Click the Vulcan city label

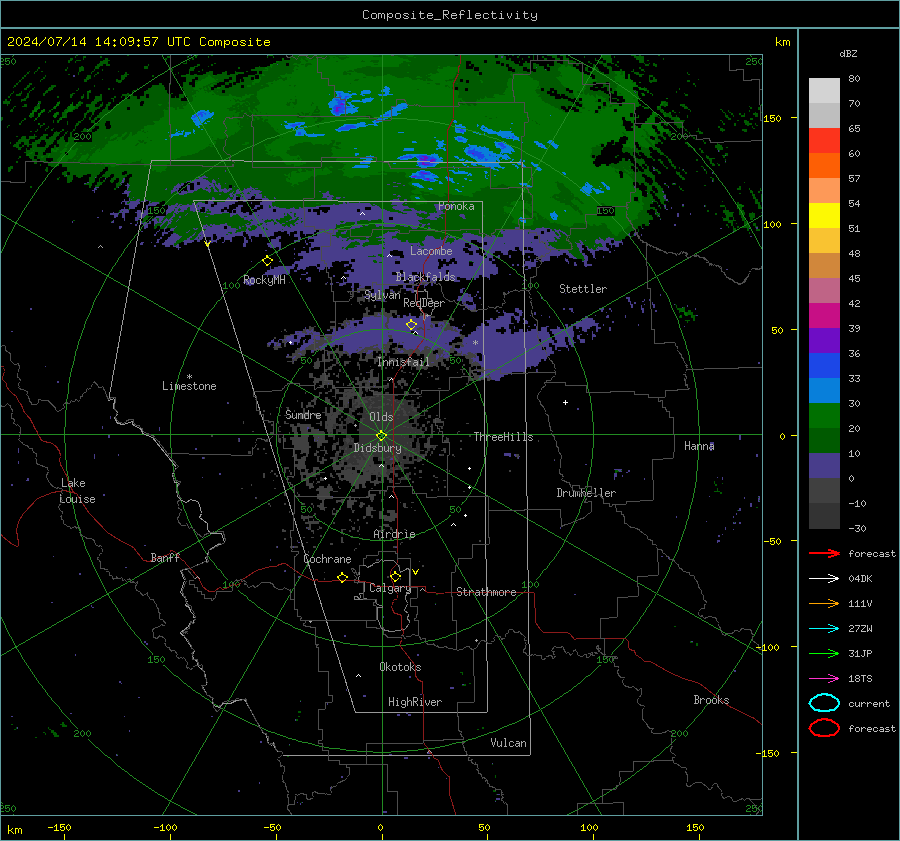click(508, 743)
